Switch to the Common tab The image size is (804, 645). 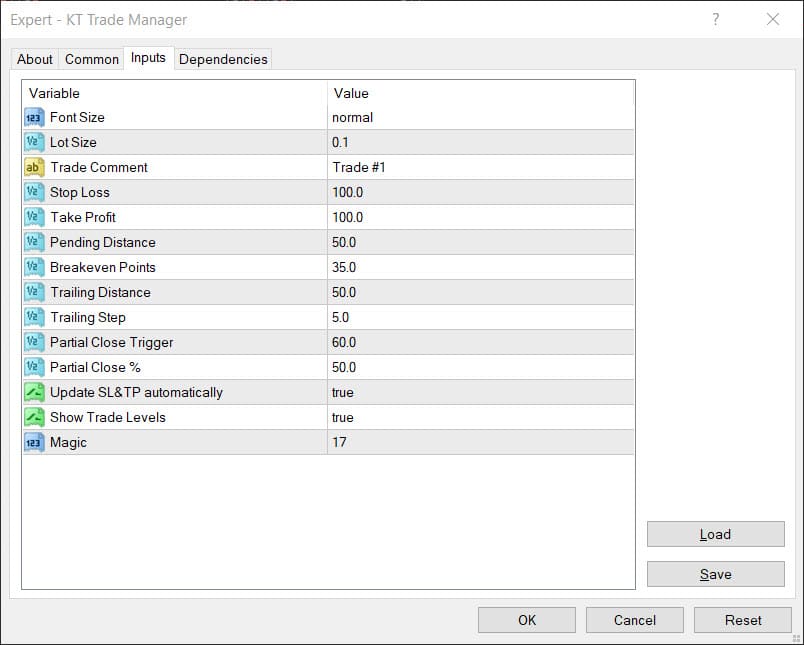[x=92, y=59]
